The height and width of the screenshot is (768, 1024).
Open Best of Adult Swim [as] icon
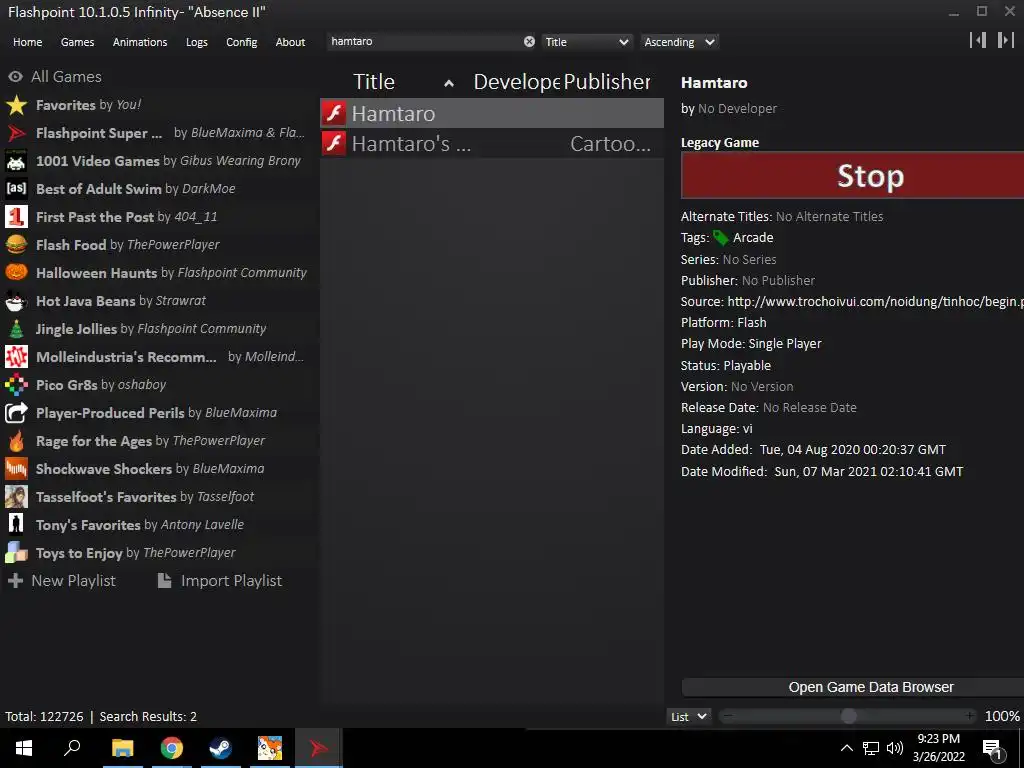pyautogui.click(x=16, y=189)
